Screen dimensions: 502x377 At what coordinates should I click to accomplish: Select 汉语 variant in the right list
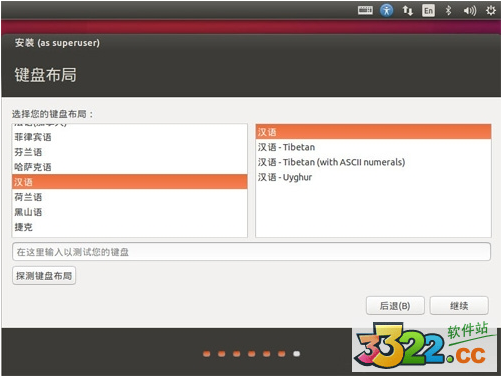click(373, 132)
